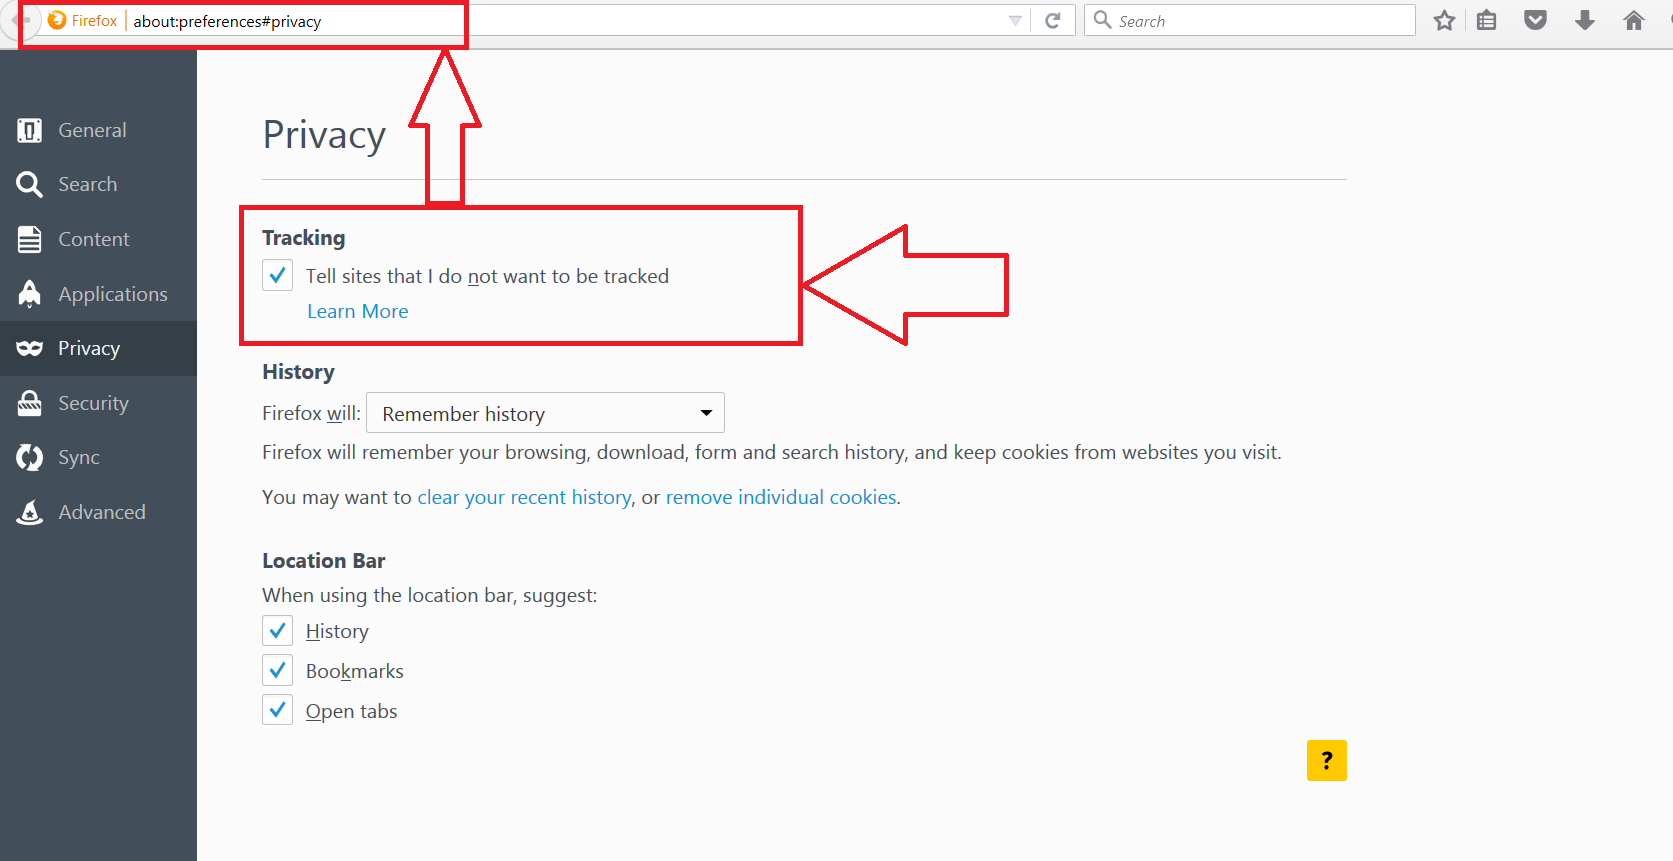
Task: Go back with the back arrow
Action: click(19, 20)
